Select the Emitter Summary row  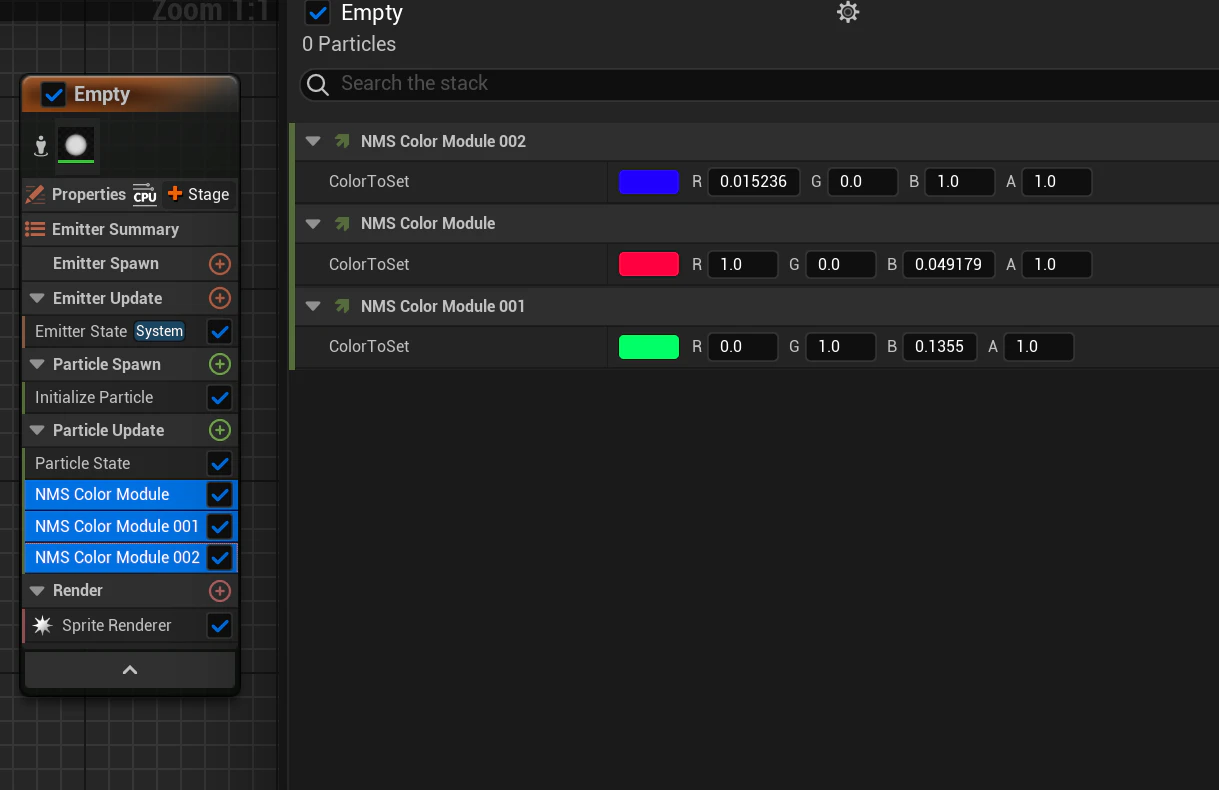(130, 229)
